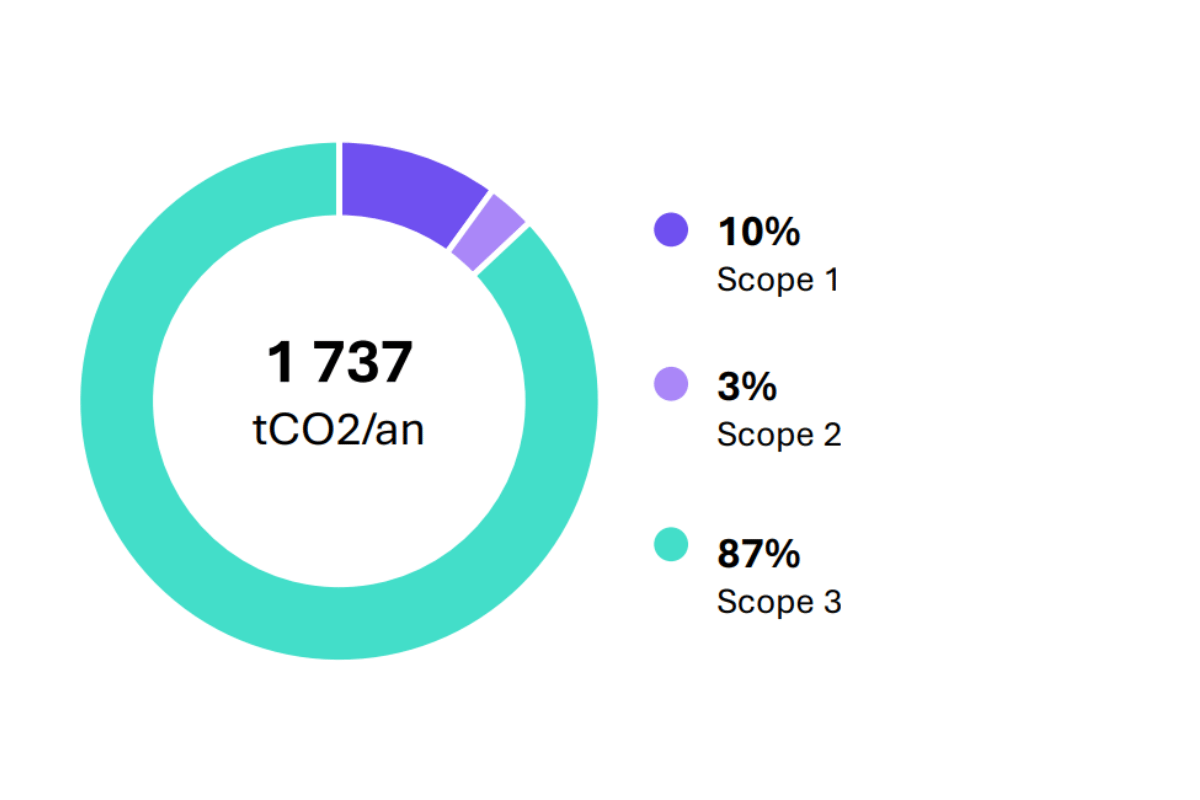This screenshot has width=1200, height=800.
Task: Click the percent sign in the 87% value
Action: point(783,553)
